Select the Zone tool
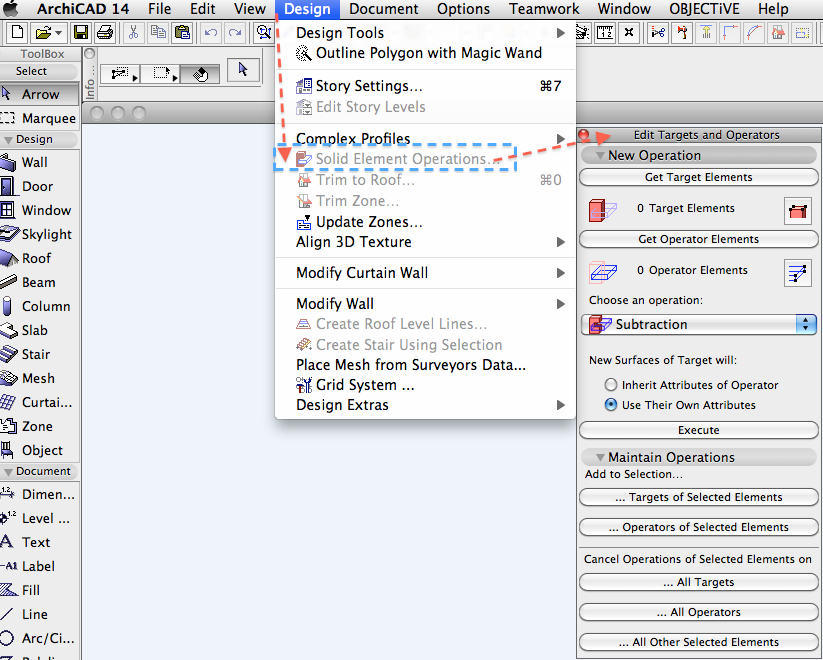Image resolution: width=823 pixels, height=660 pixels. pos(39,426)
